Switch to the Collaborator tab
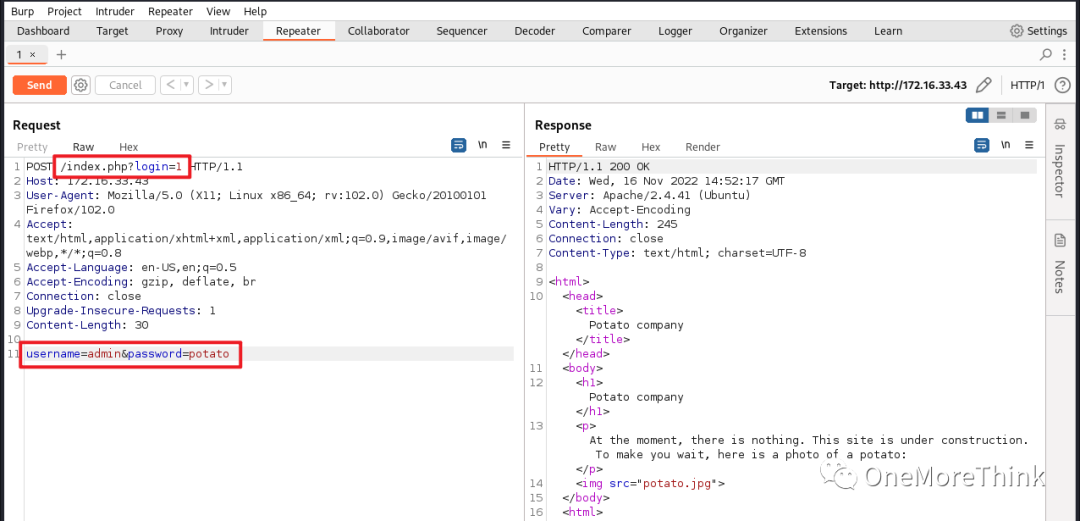The height and width of the screenshot is (521, 1080). [379, 31]
